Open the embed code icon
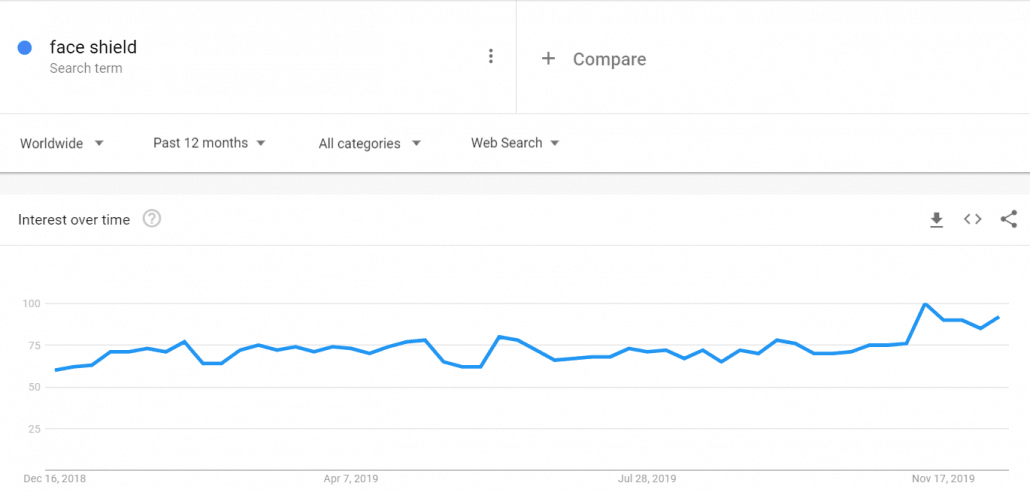This screenshot has height=492, width=1030. tap(972, 220)
